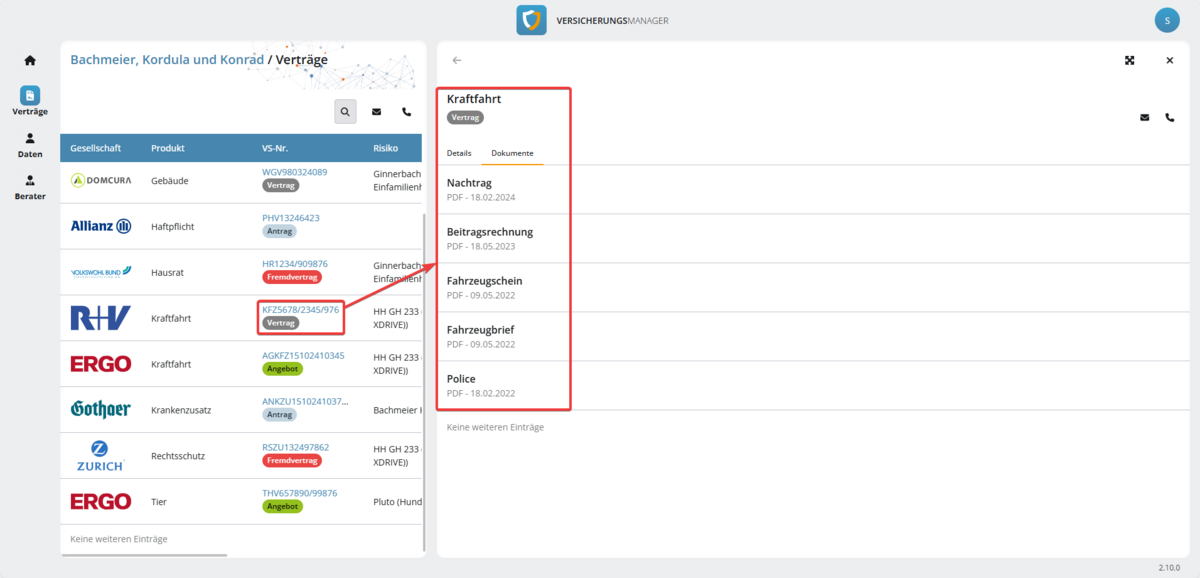The image size is (1200, 578).
Task: Open the Berater sidebar section
Action: coord(30,187)
